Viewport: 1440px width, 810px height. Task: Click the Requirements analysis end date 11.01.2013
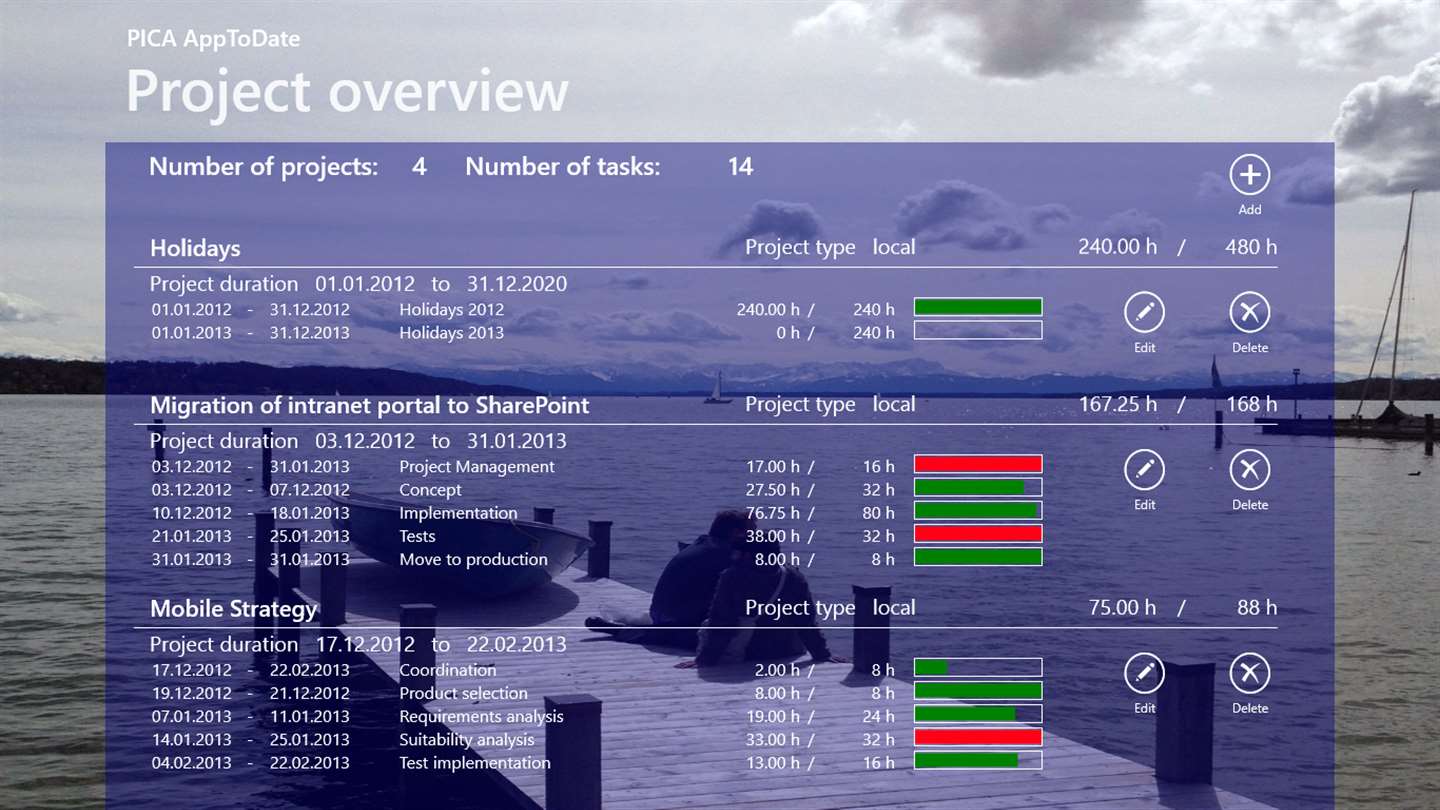310,717
